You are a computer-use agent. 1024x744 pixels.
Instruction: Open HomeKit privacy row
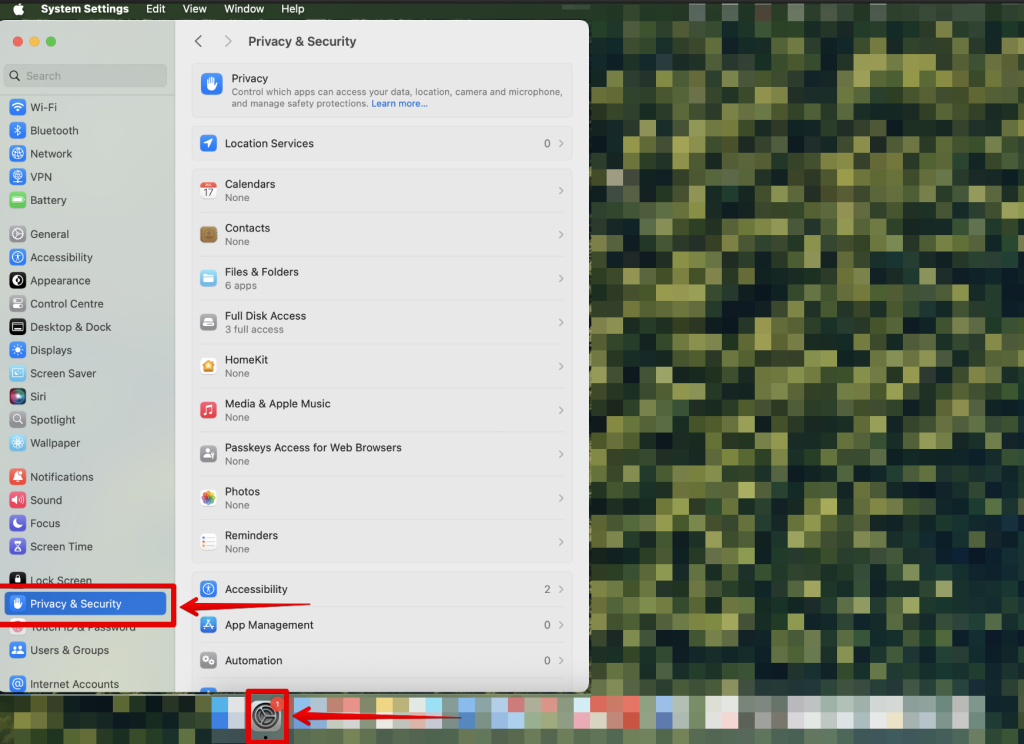point(382,366)
